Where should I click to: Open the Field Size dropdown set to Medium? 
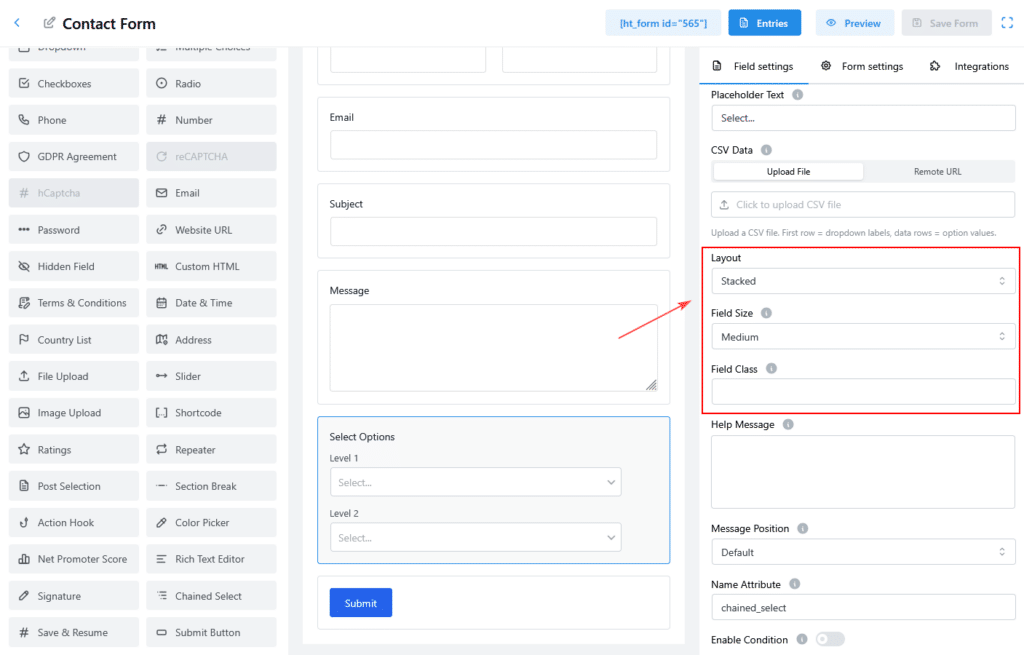[x=862, y=338]
